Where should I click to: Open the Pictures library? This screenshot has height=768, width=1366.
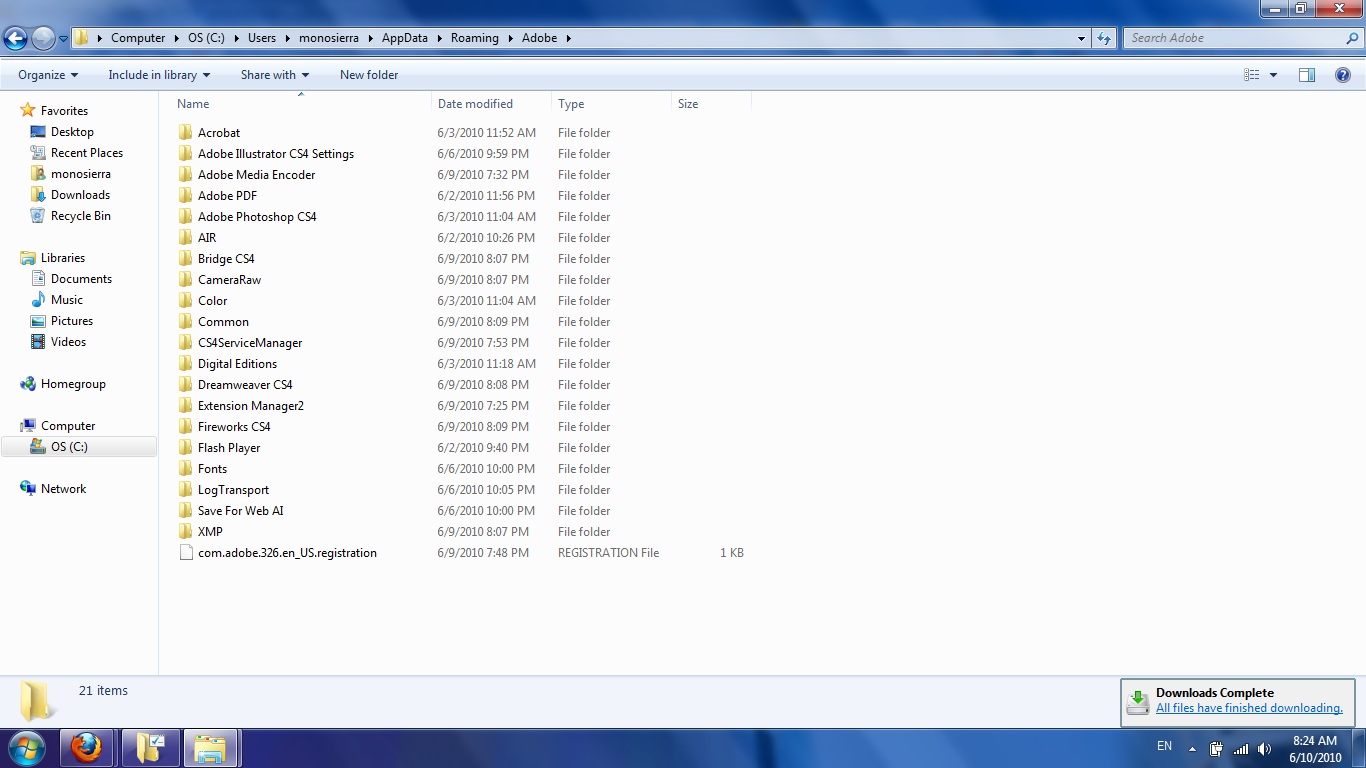click(72, 321)
